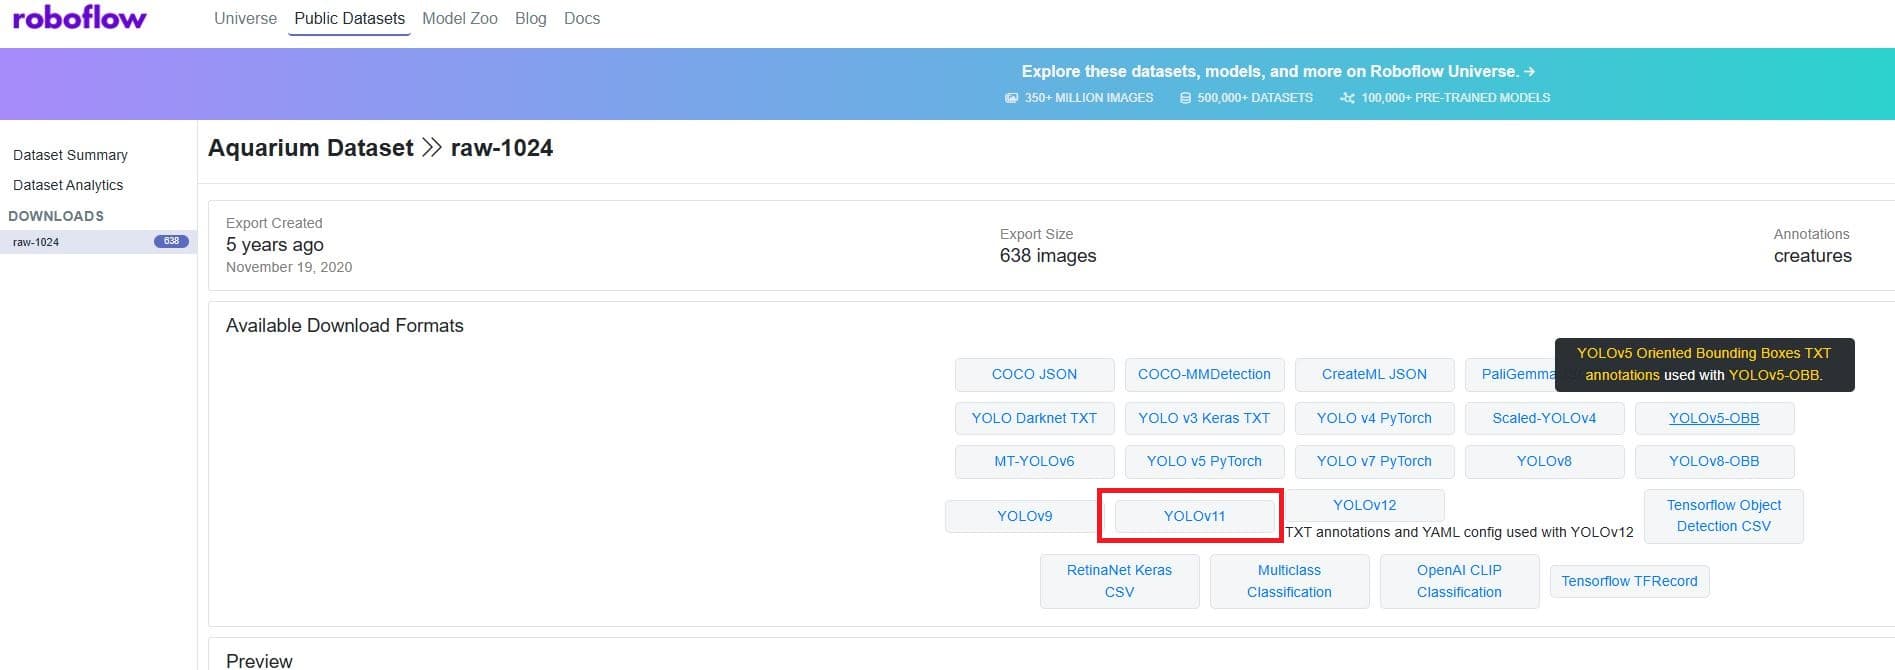
Task: Open Dataset Analytics in sidebar
Action: (x=68, y=185)
